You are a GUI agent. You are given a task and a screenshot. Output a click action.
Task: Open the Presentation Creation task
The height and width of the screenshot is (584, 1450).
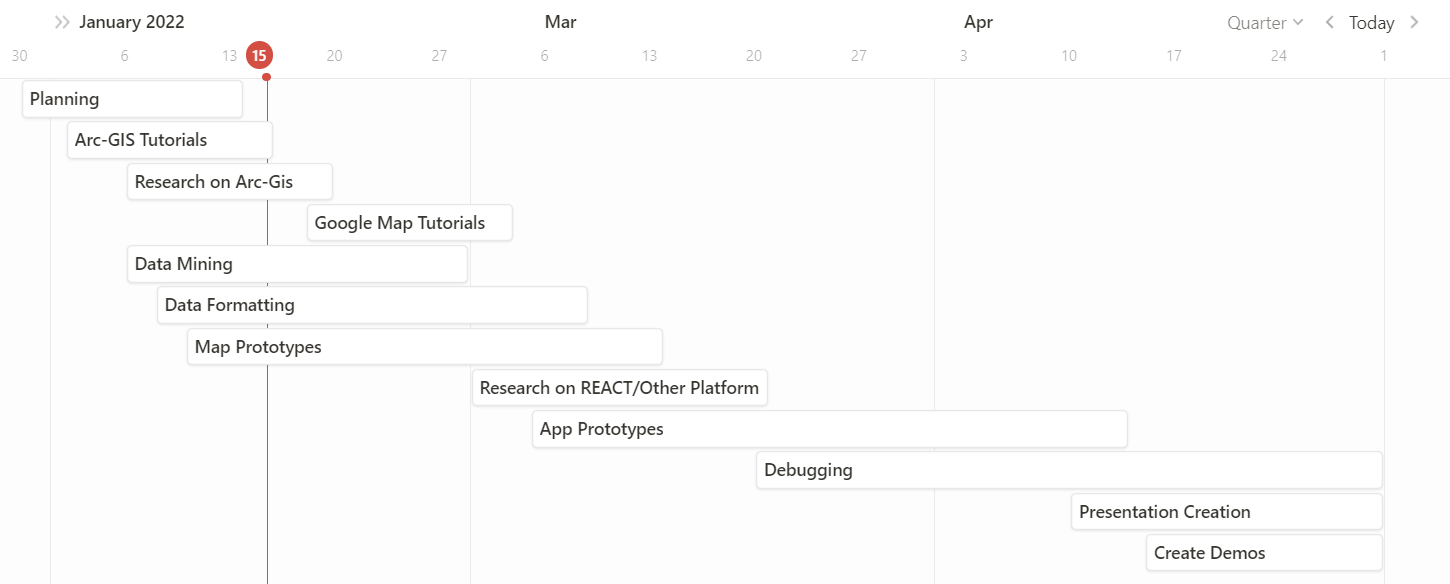[1226, 512]
